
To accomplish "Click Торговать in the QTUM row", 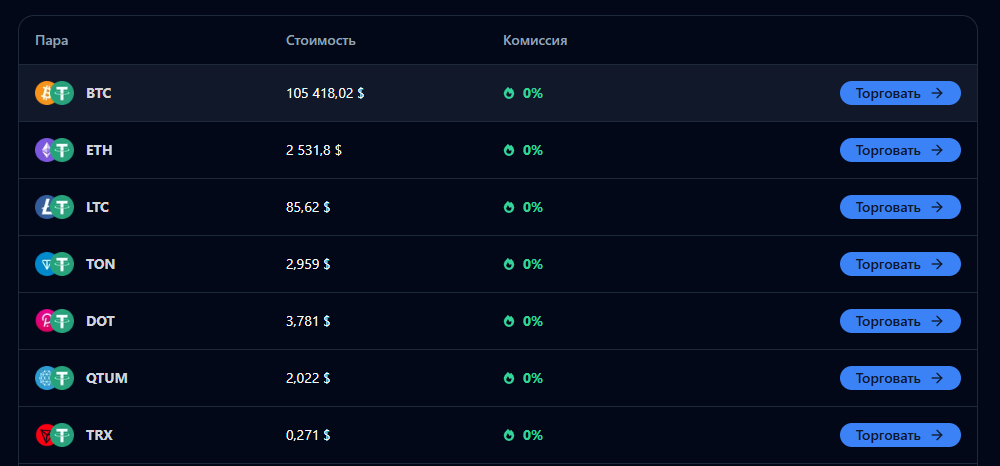I will [900, 378].
